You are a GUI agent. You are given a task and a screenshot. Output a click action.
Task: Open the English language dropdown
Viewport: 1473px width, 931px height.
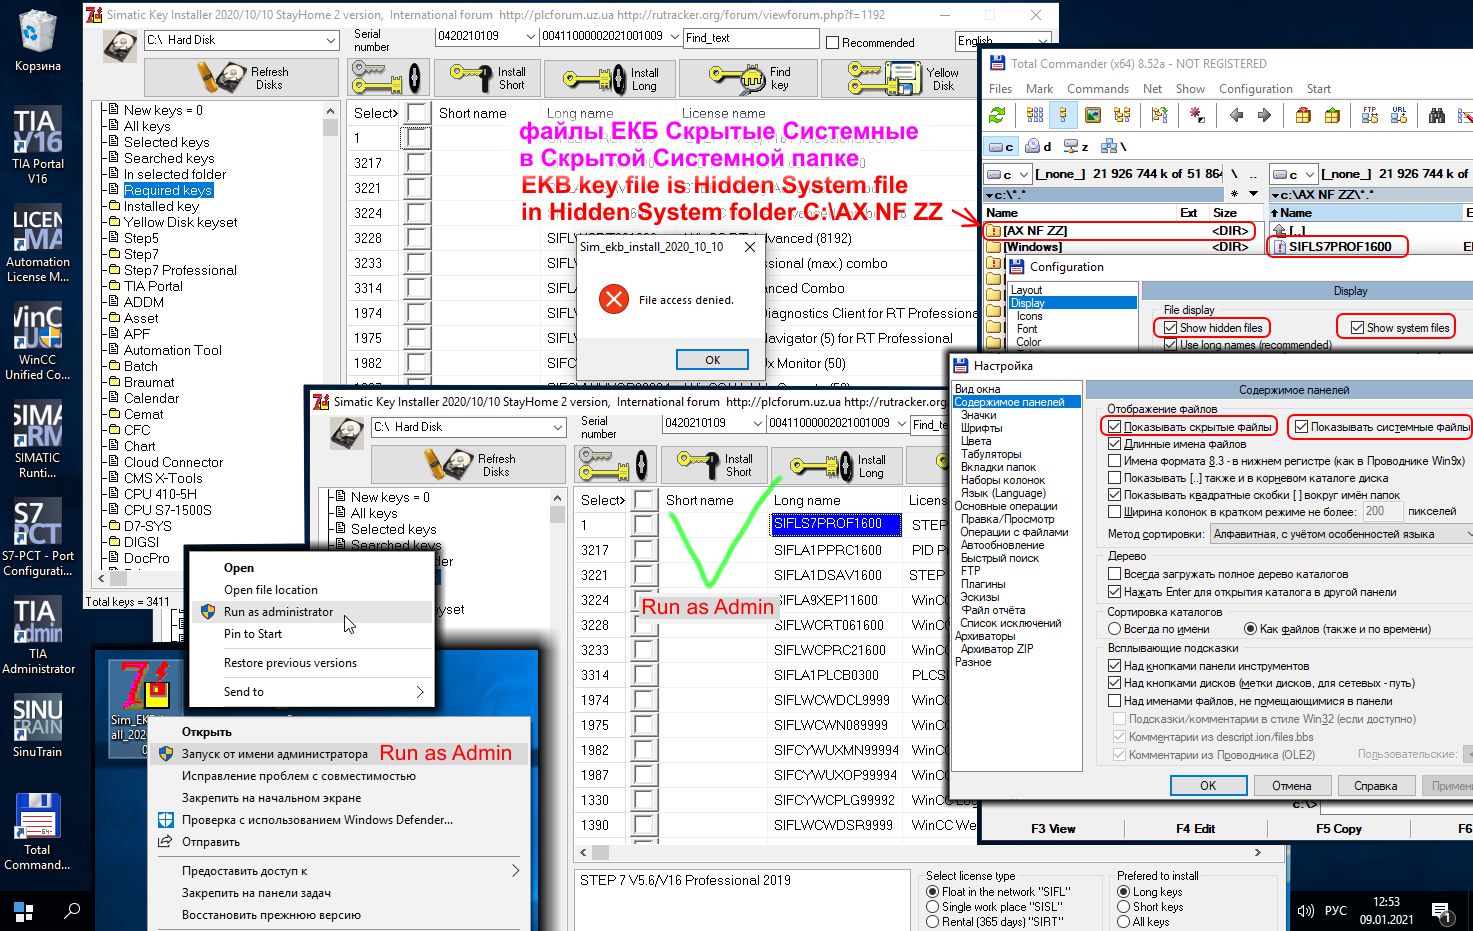1002,41
